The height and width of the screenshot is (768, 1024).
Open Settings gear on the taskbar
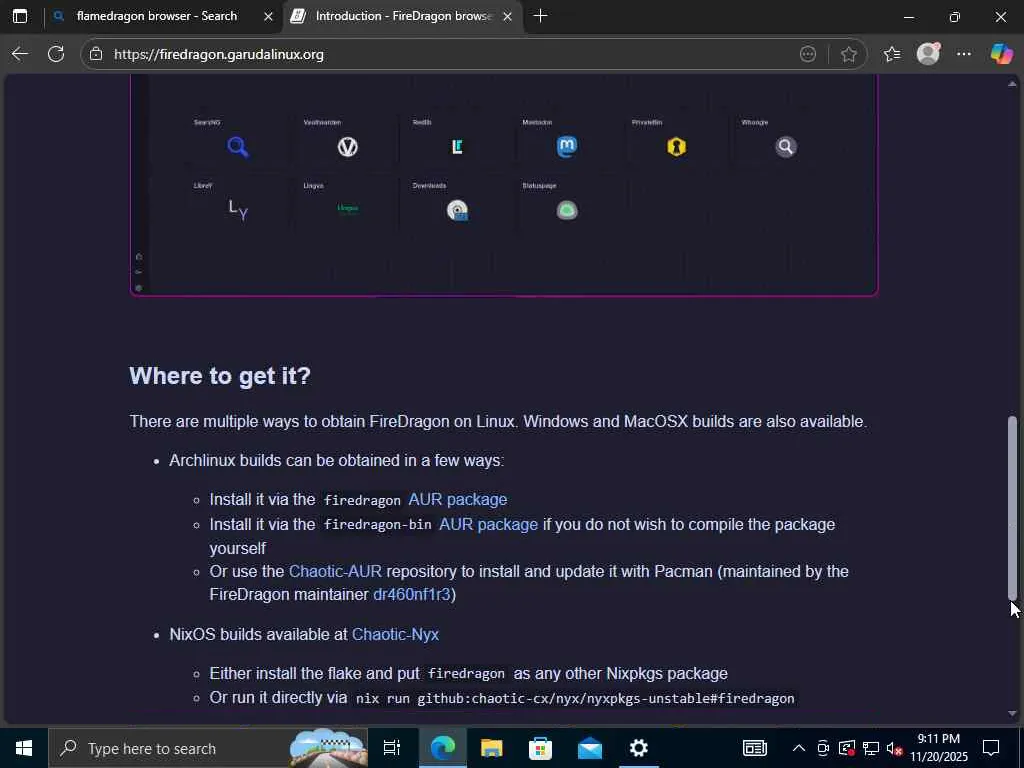click(x=639, y=748)
